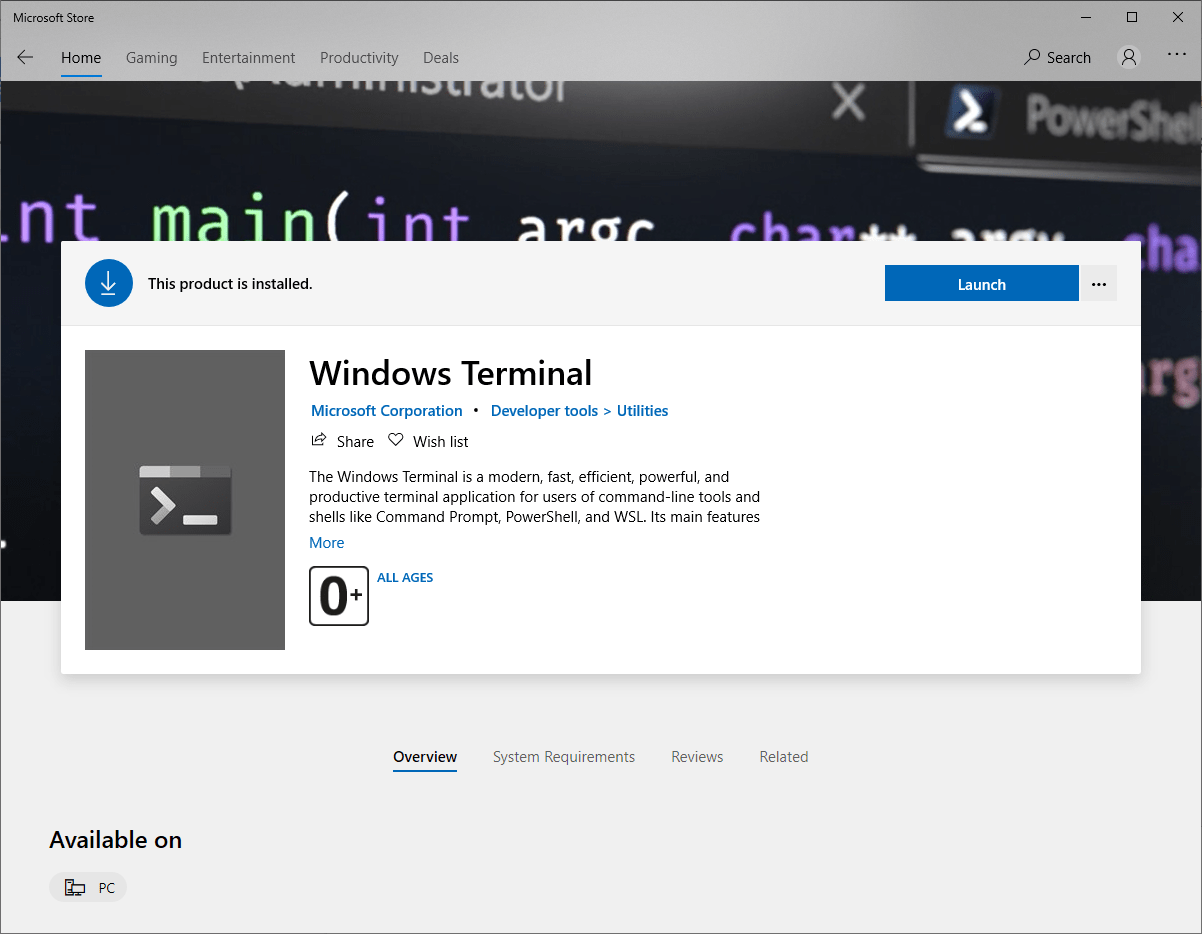View the System Requirements section

pos(563,757)
